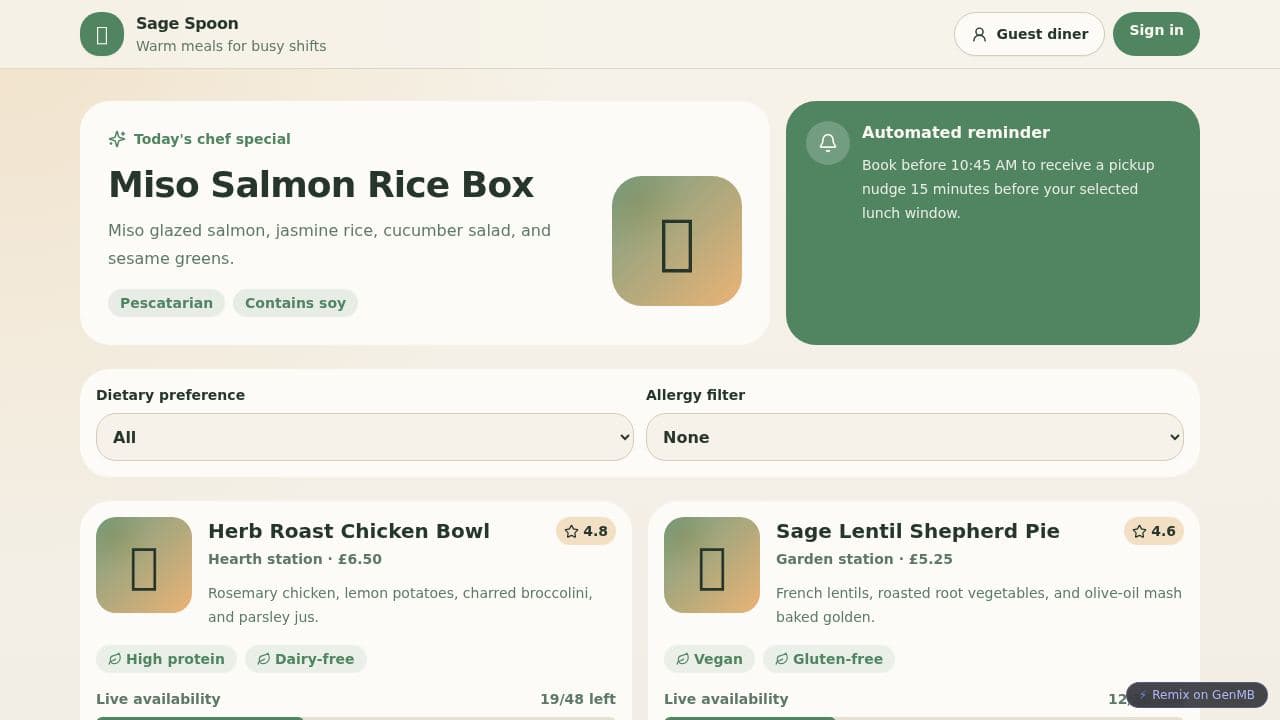Click the Today's chef special label
1280x720 pixels.
[212, 139]
